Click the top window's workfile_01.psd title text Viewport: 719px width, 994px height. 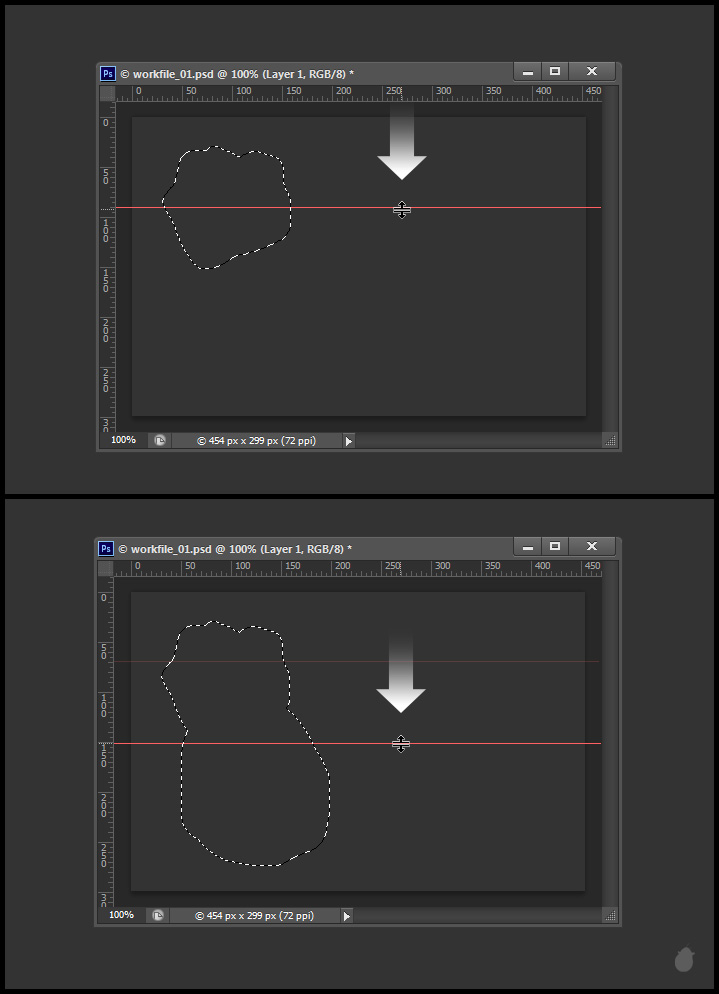click(236, 74)
